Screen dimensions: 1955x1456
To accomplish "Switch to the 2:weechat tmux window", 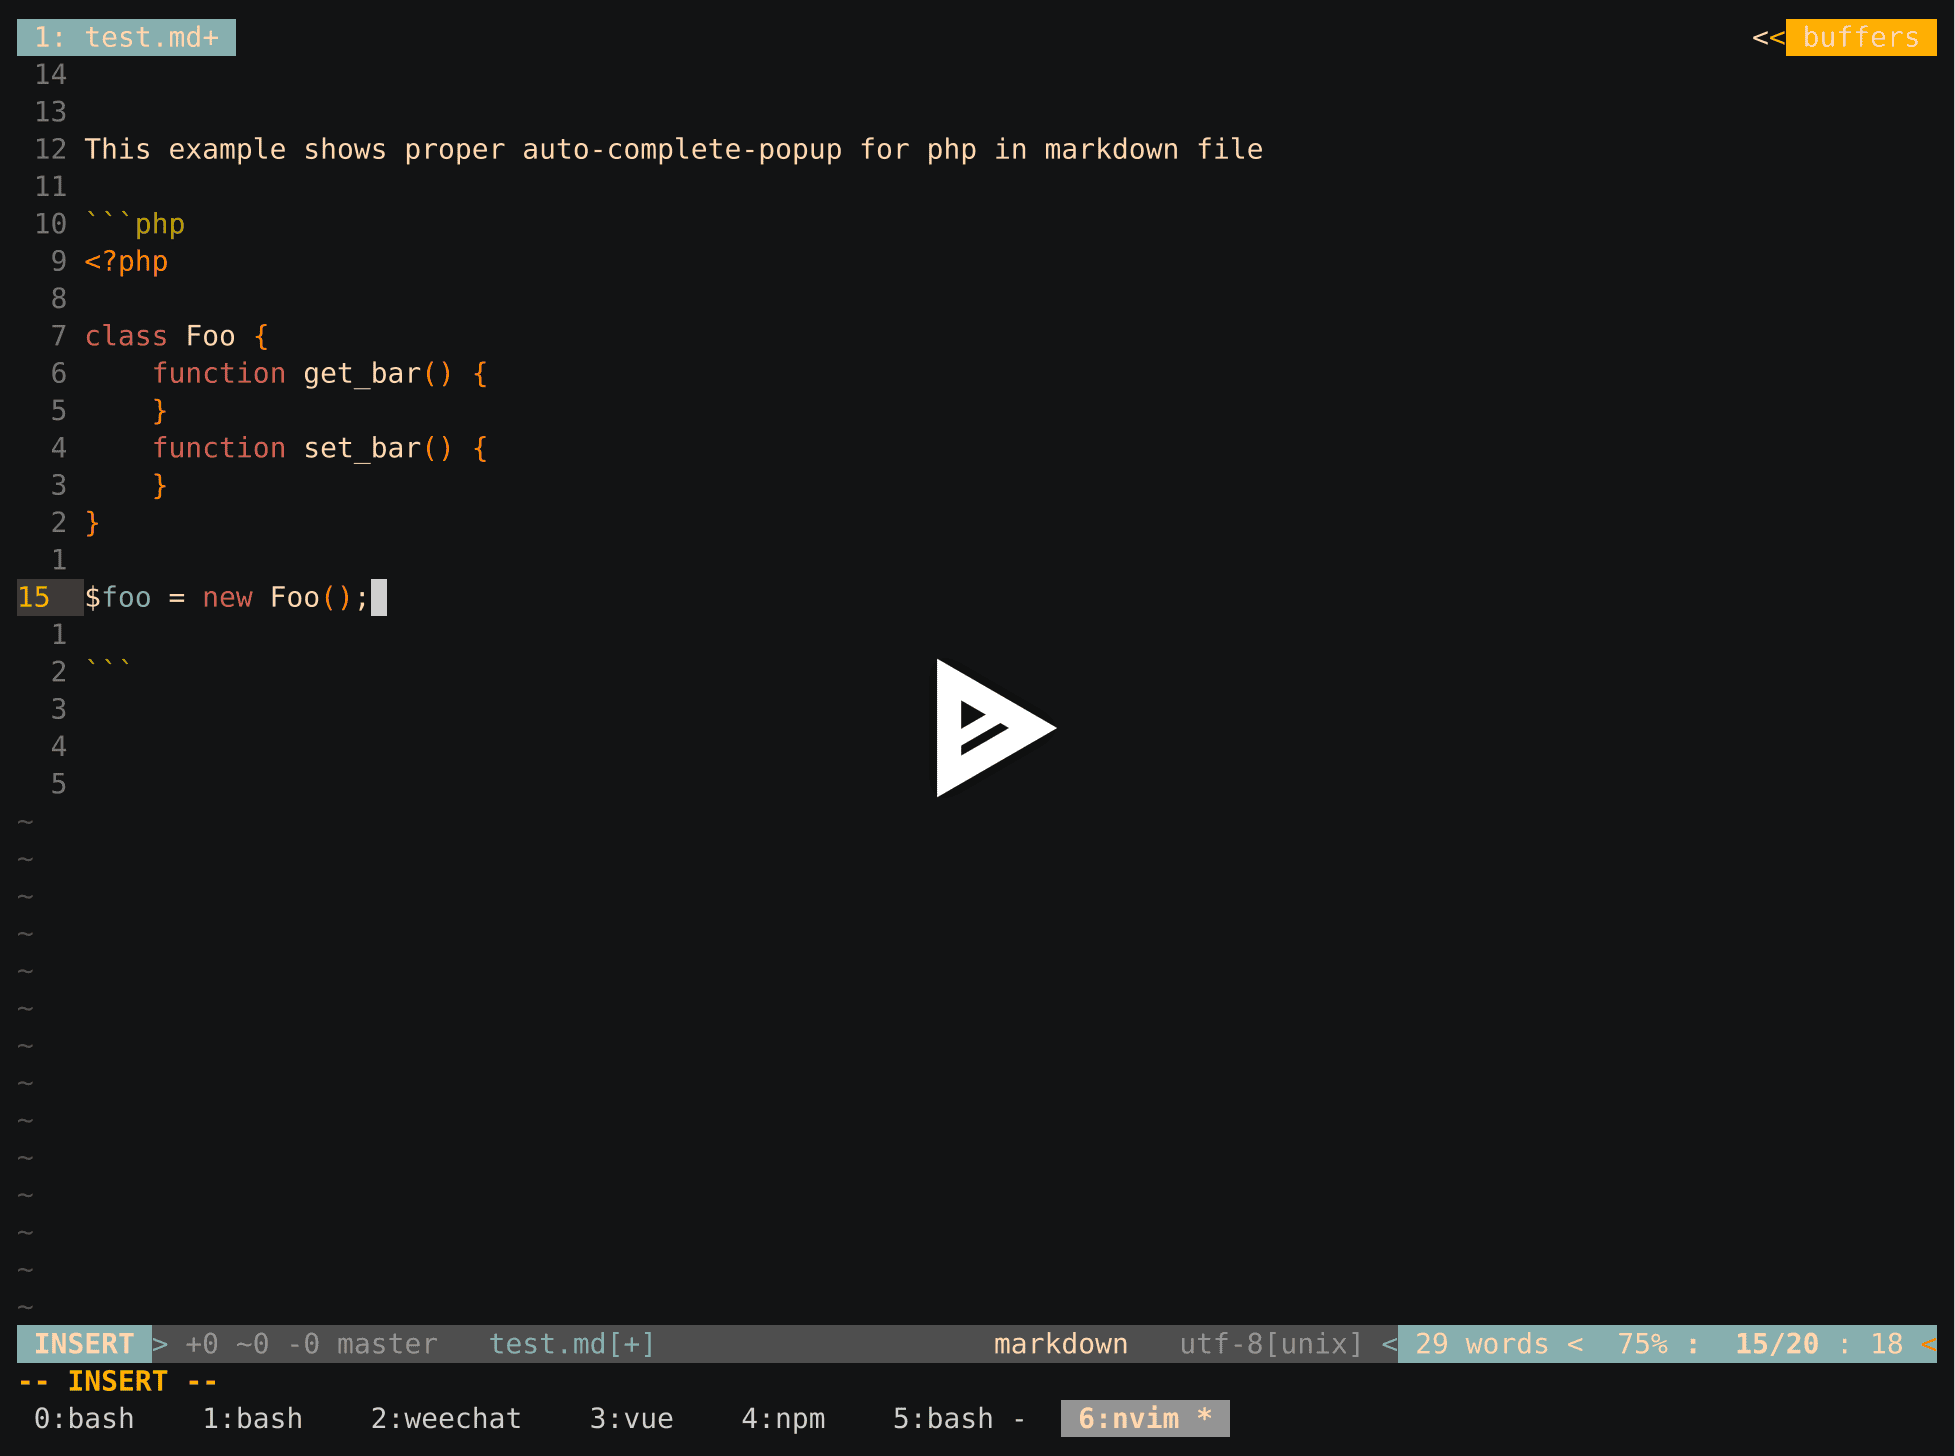I will tap(445, 1418).
